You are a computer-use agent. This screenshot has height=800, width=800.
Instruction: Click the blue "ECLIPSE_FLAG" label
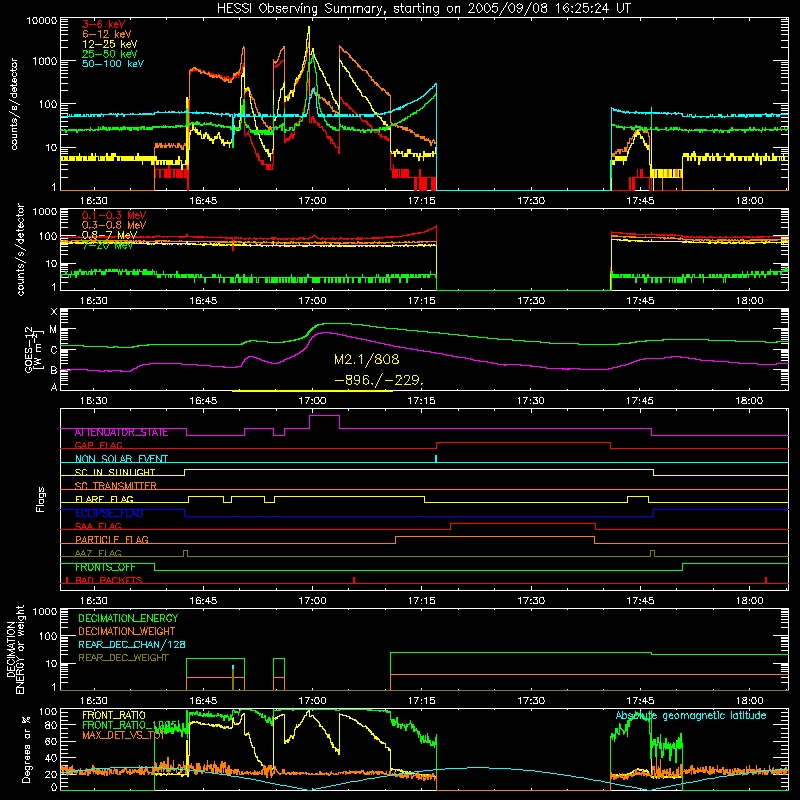click(x=109, y=513)
